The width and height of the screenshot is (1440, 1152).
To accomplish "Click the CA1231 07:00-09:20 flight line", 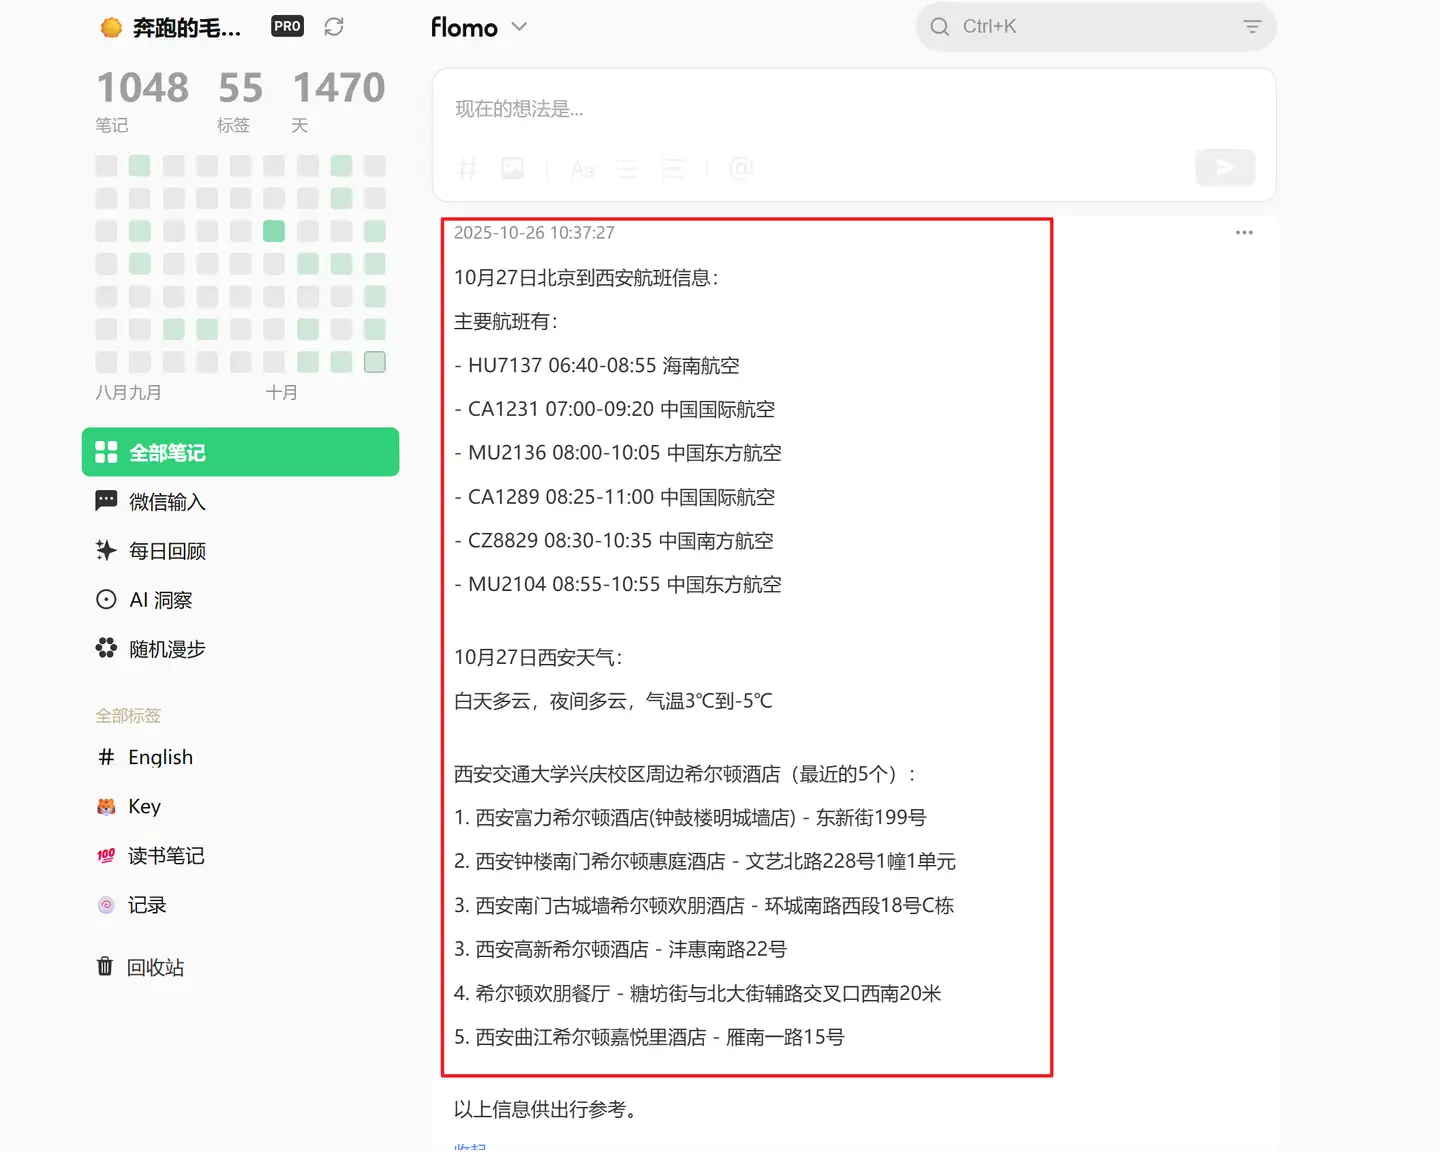I will pyautogui.click(x=615, y=410).
